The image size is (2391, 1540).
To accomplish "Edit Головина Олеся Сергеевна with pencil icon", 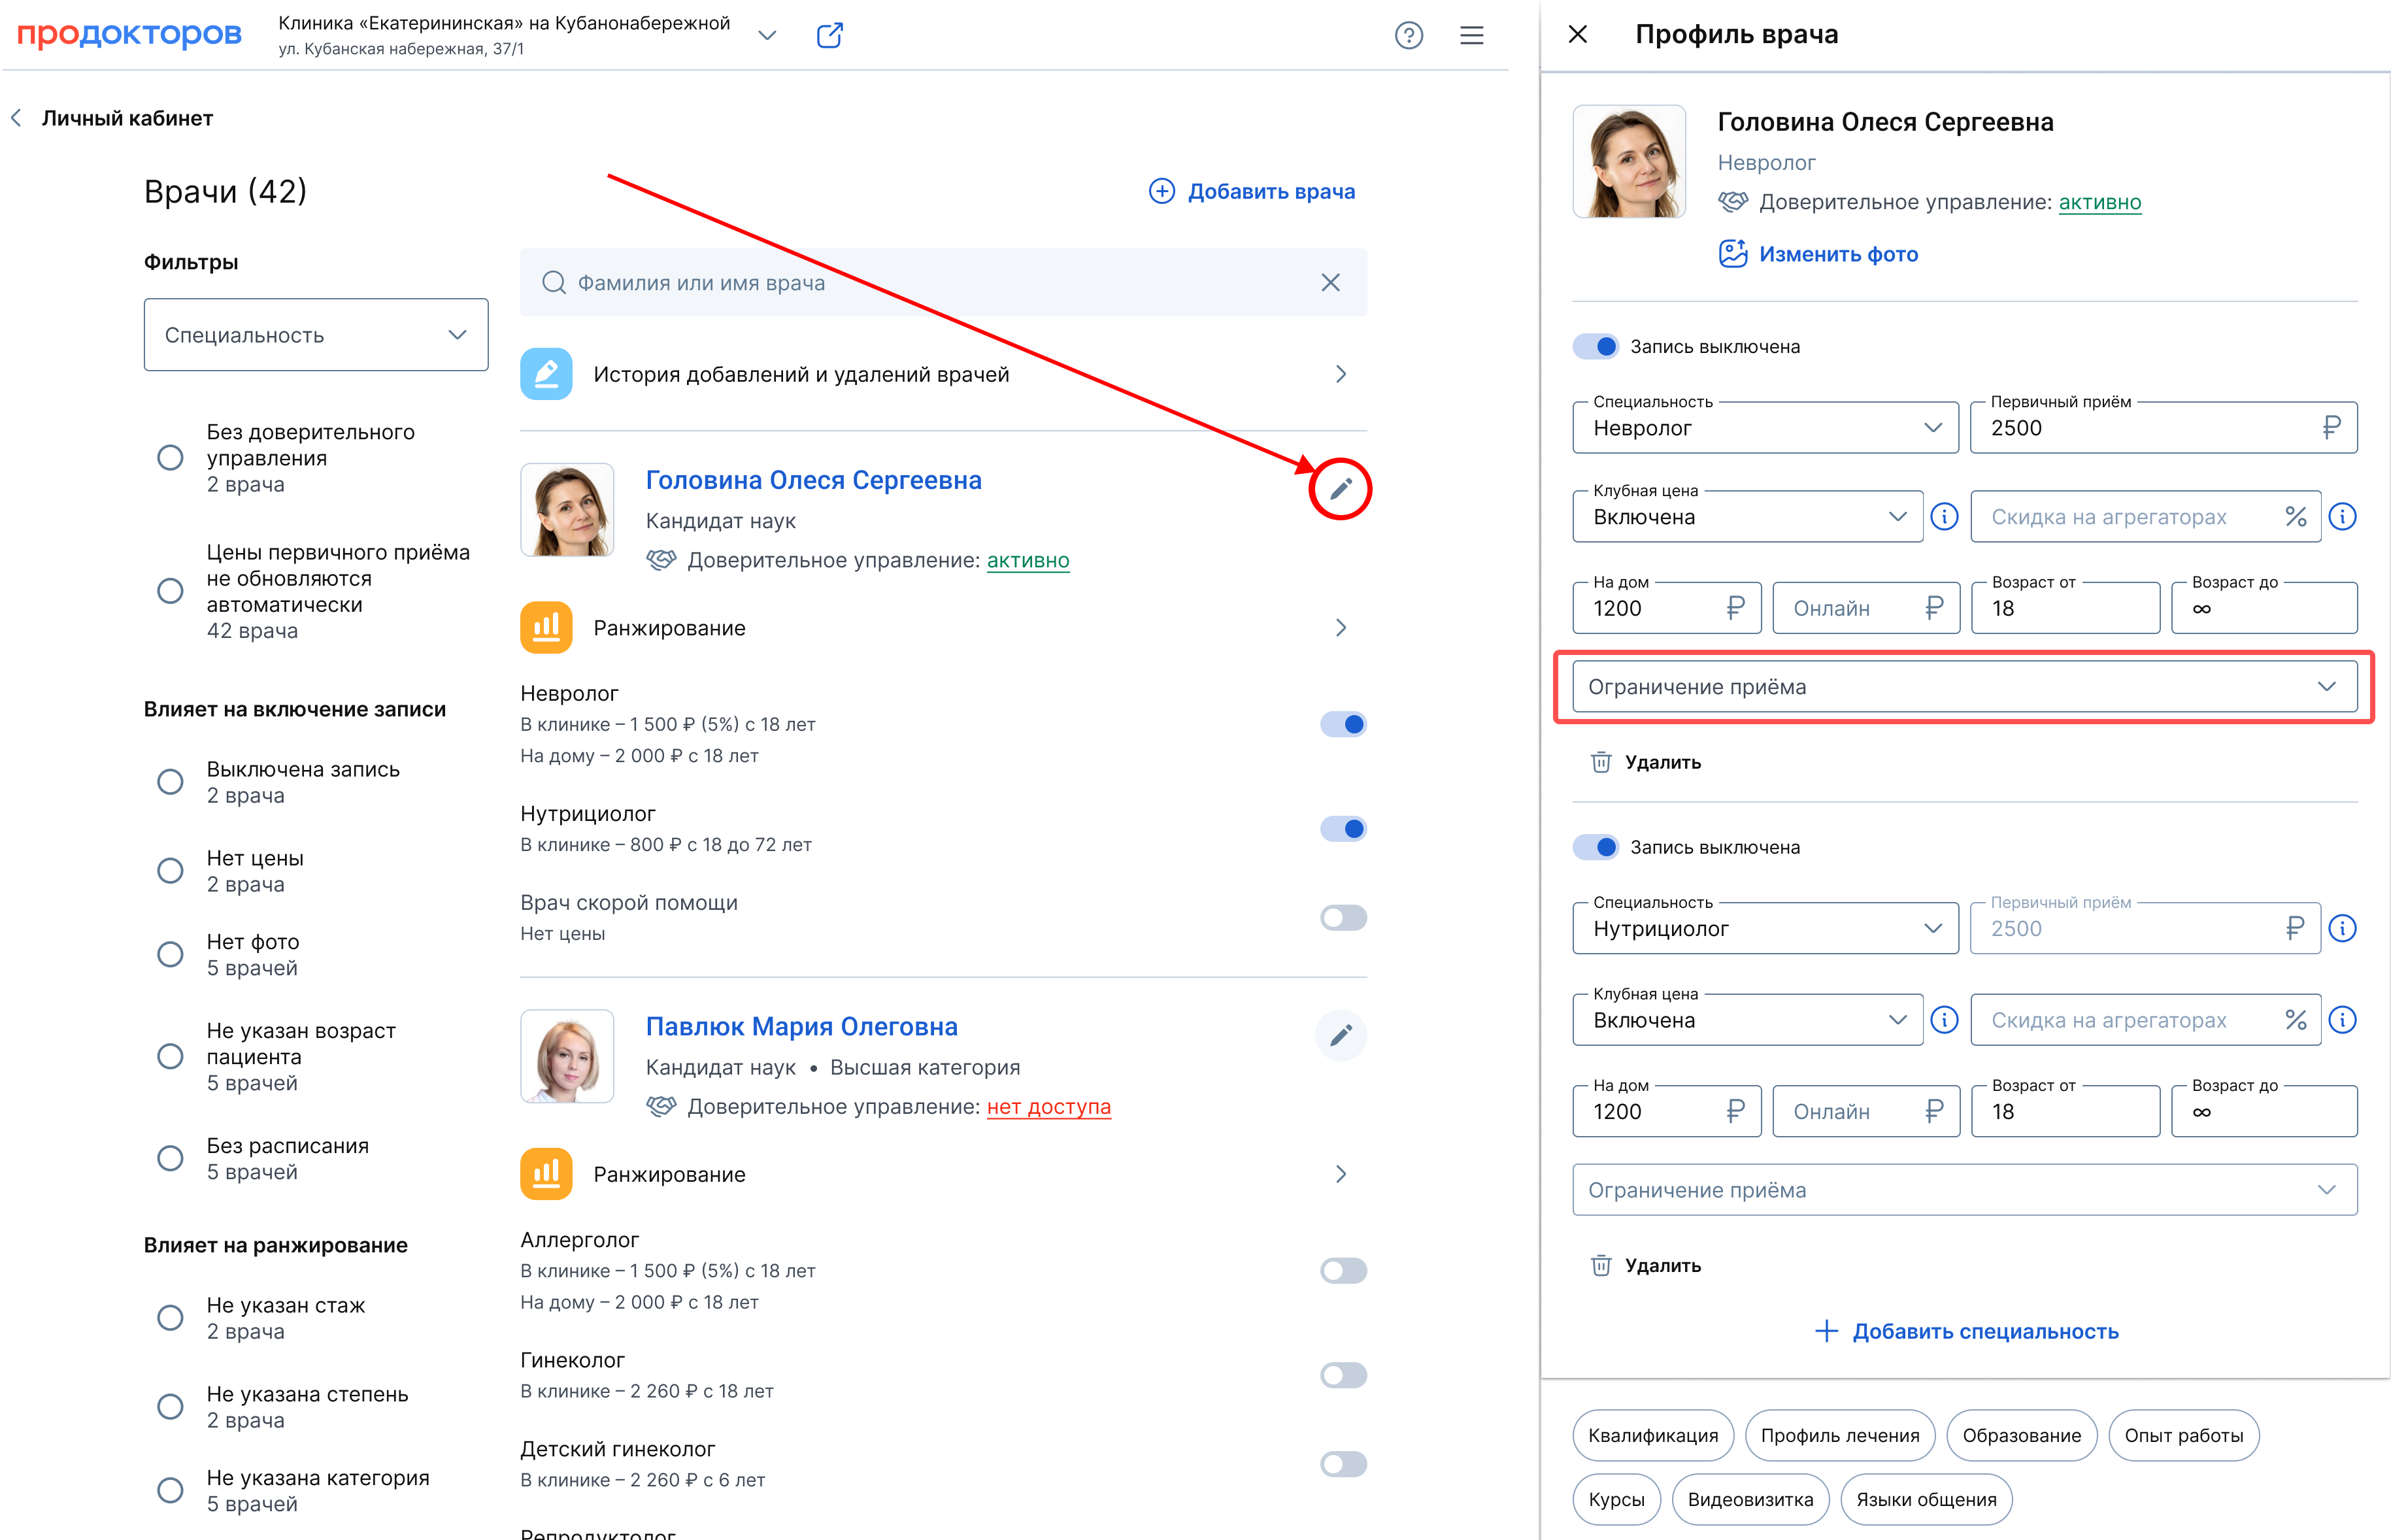I will coord(1340,489).
